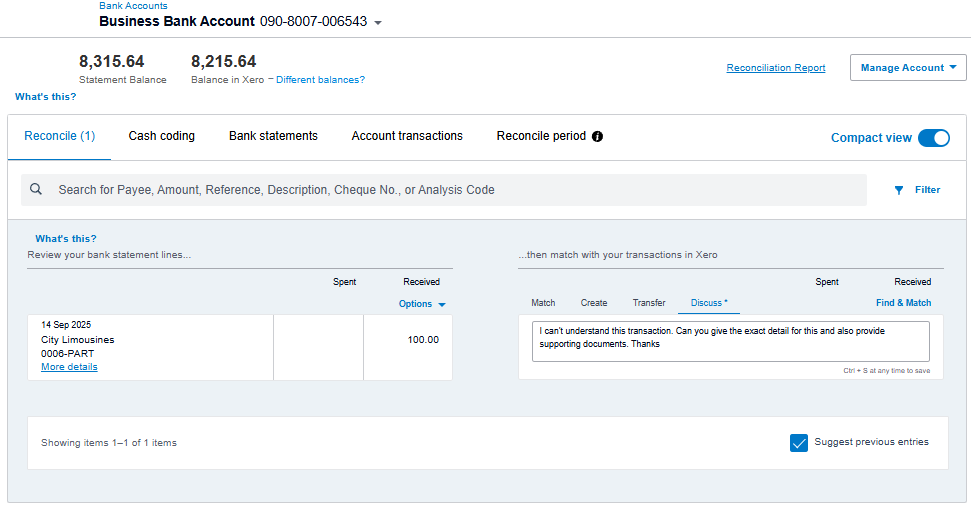The image size is (971, 507).
Task: Uncheck Suggest previous entries checkbox
Action: [798, 443]
